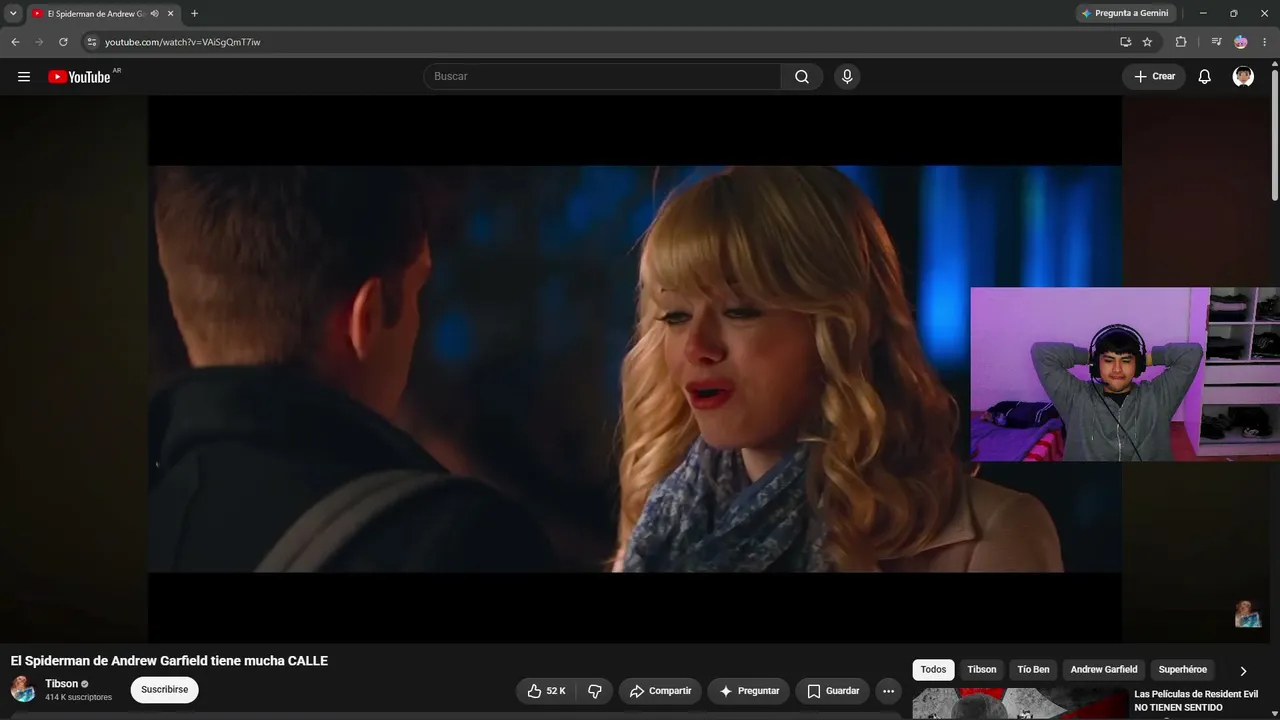The height and width of the screenshot is (720, 1280).
Task: Bookmark this page with the star
Action: coord(1147,42)
